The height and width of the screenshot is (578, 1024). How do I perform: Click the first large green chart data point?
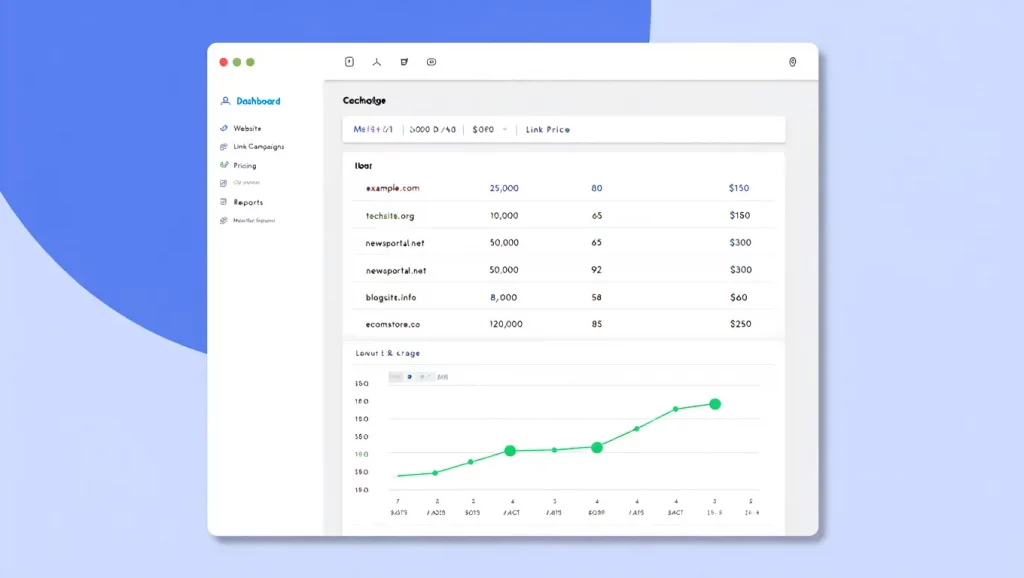pos(510,451)
